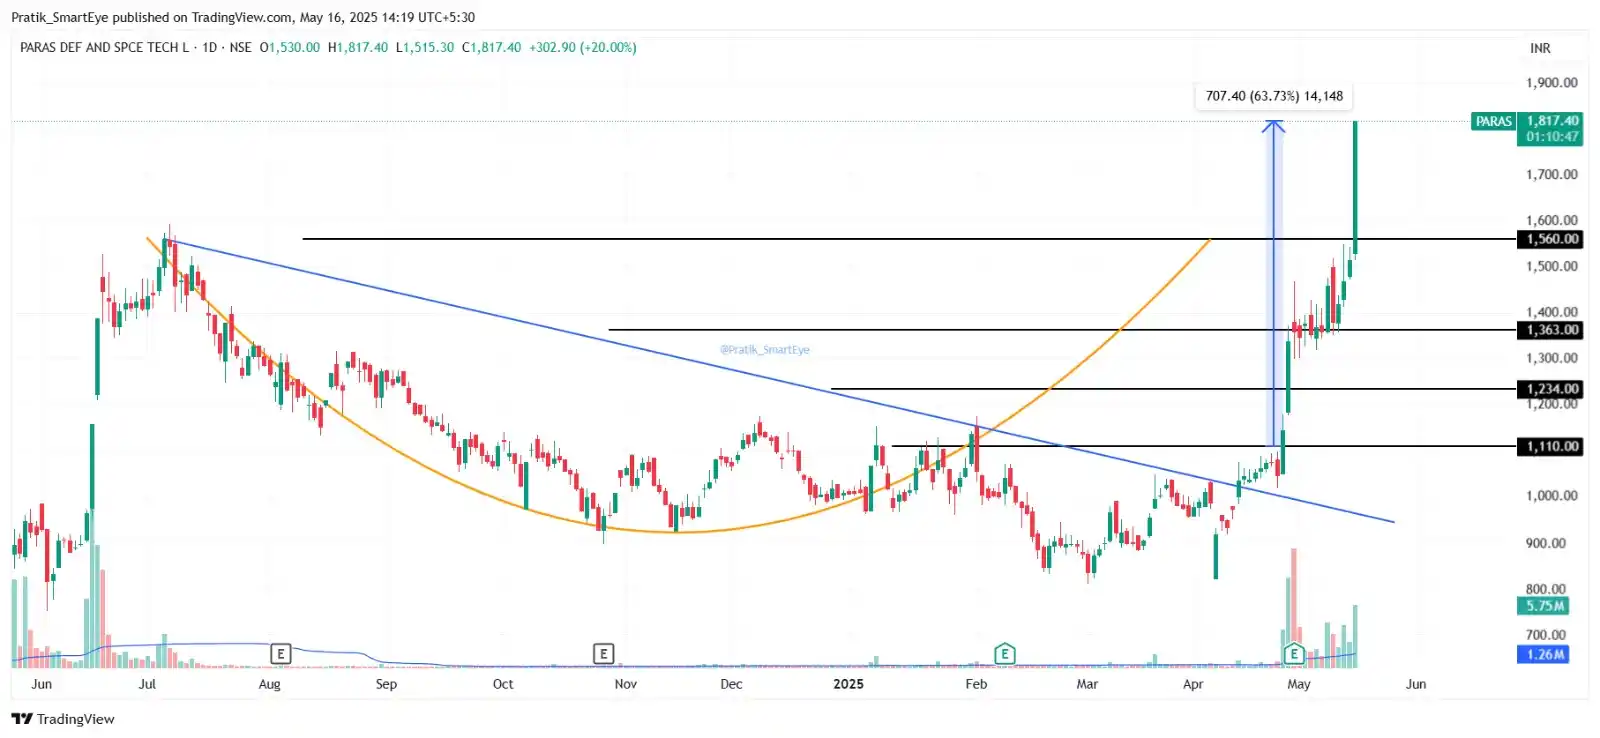Click the 700.00 price axis label
The image size is (1600, 738).
pos(1546,634)
